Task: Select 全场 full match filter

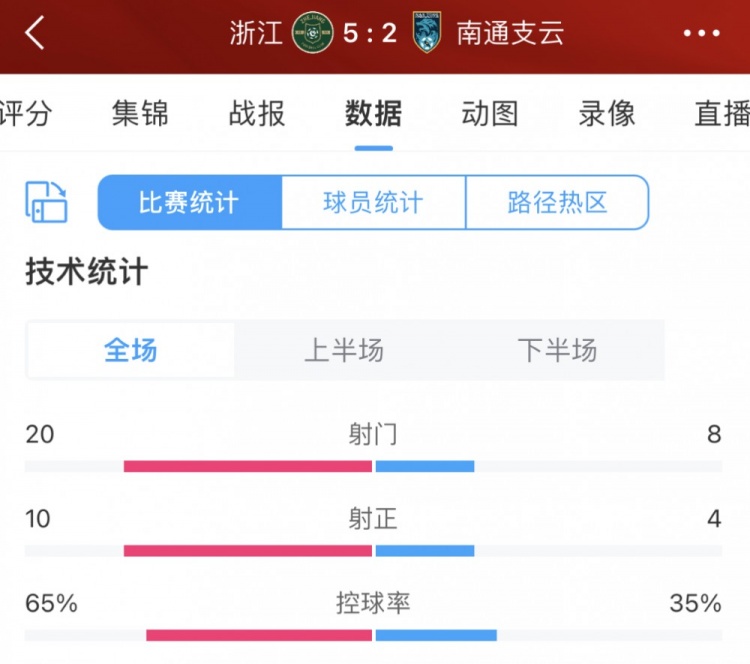Action: pyautogui.click(x=131, y=350)
